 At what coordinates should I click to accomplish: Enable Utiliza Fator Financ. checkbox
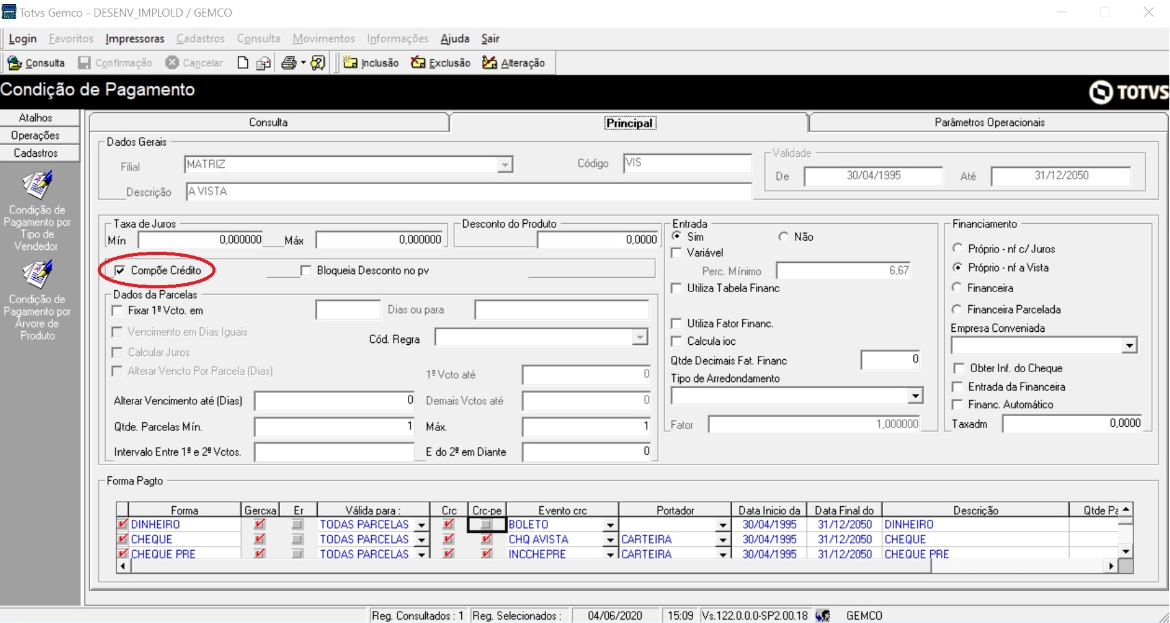click(677, 324)
